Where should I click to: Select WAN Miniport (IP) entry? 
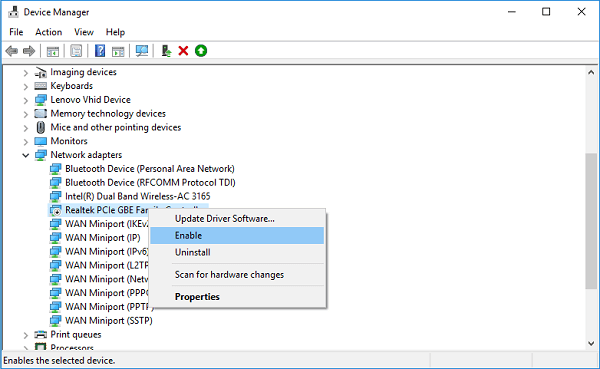[x=103, y=238]
